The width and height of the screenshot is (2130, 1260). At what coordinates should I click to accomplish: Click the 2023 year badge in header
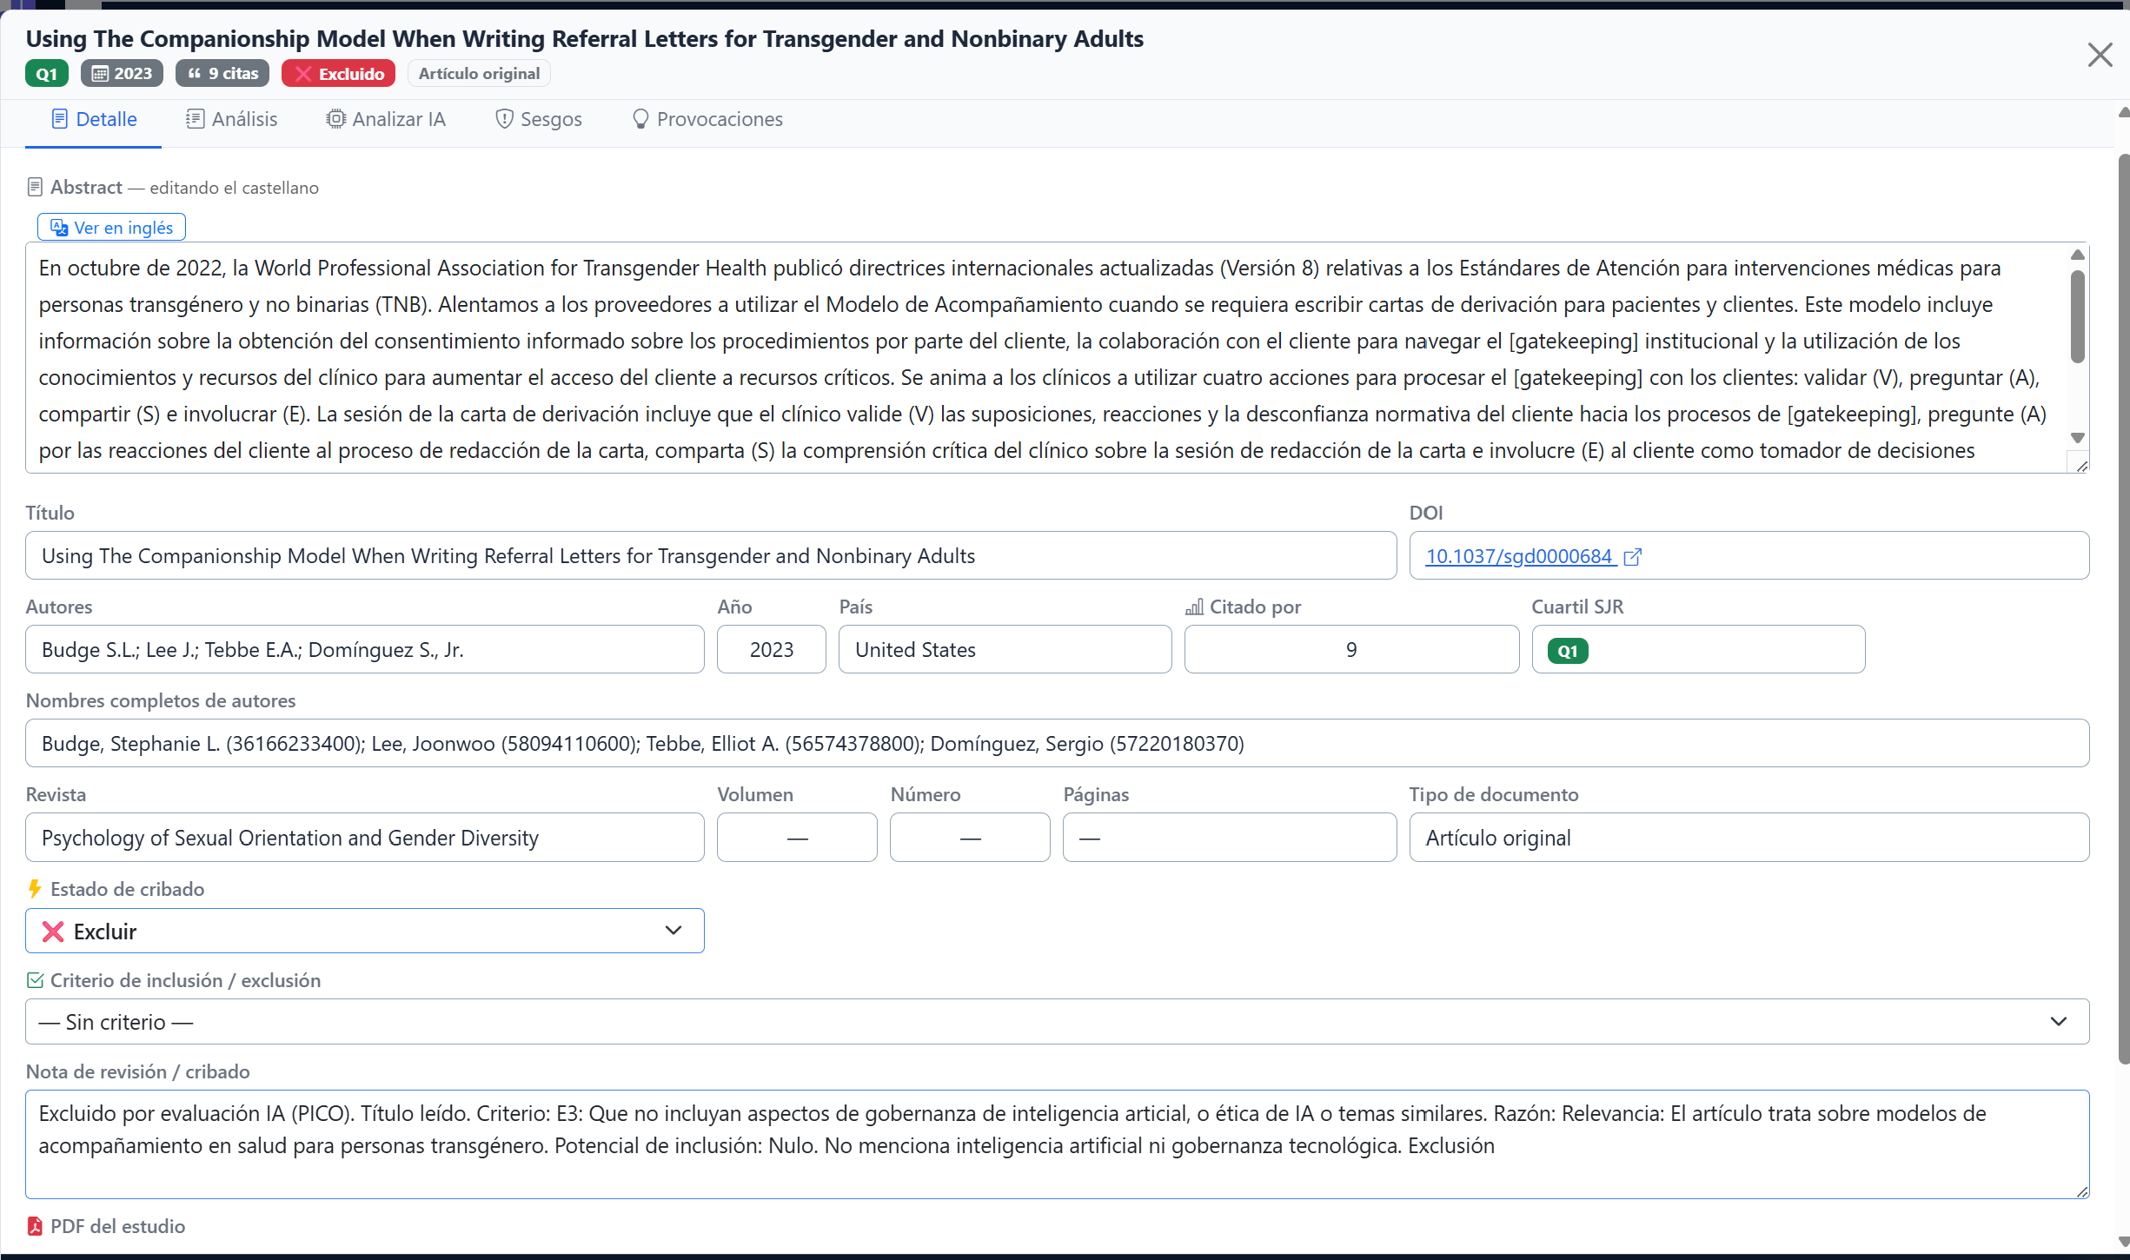pos(122,74)
